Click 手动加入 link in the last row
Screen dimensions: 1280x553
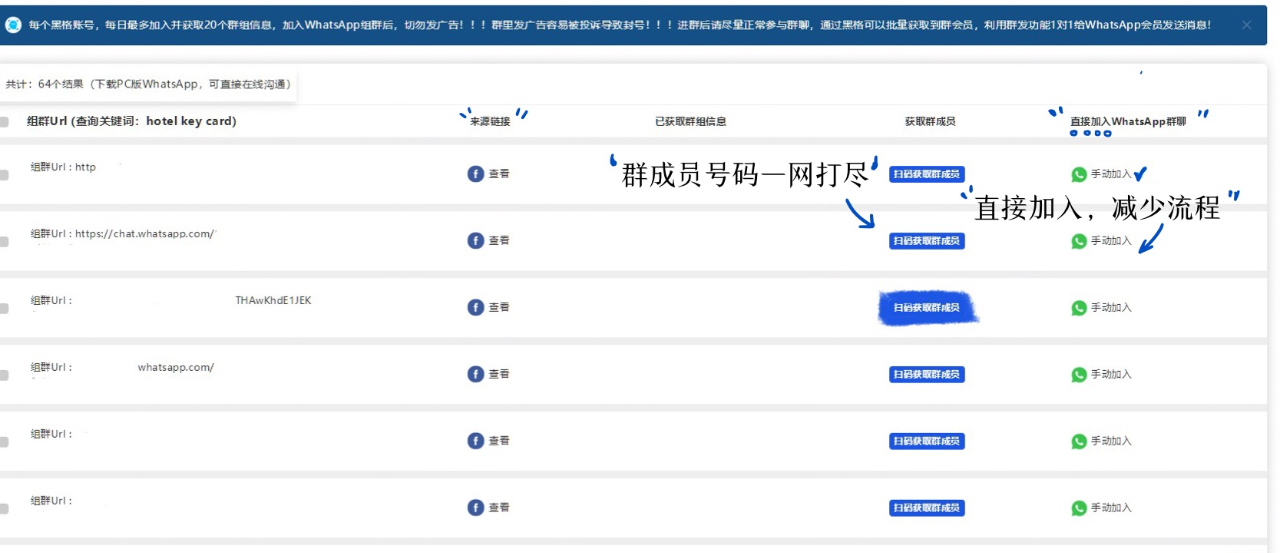[x=1111, y=508]
